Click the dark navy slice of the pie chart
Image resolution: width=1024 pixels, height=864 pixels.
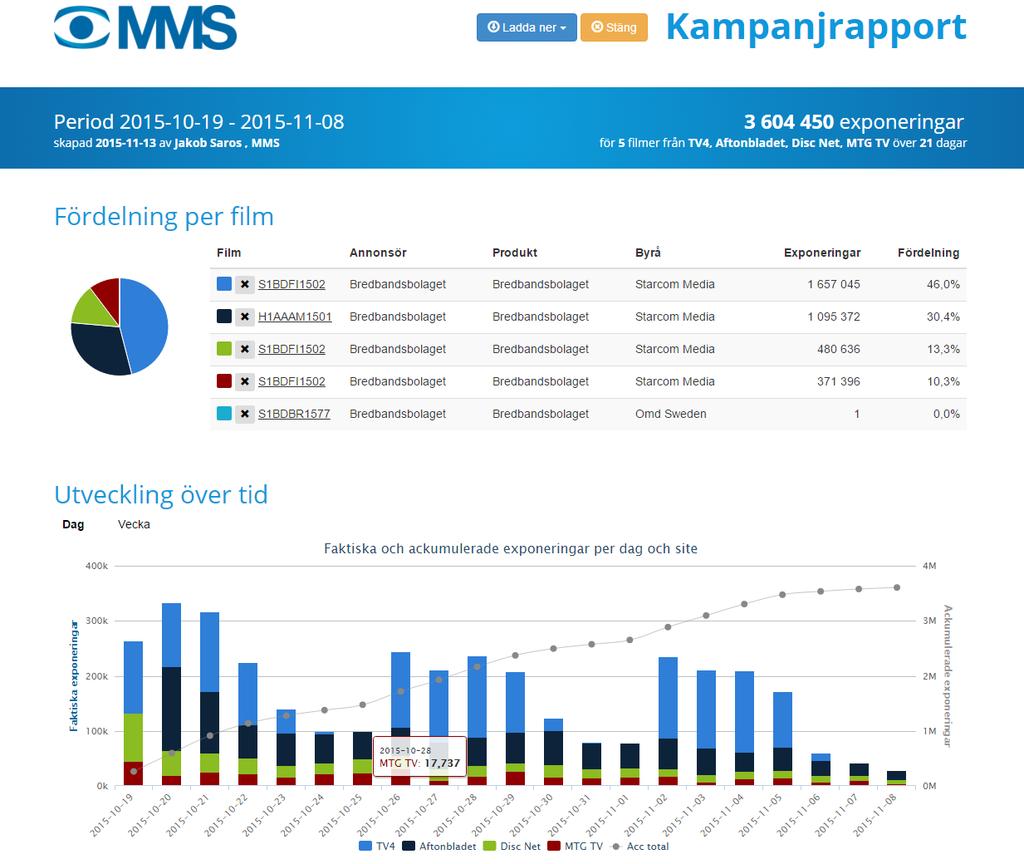[98, 347]
